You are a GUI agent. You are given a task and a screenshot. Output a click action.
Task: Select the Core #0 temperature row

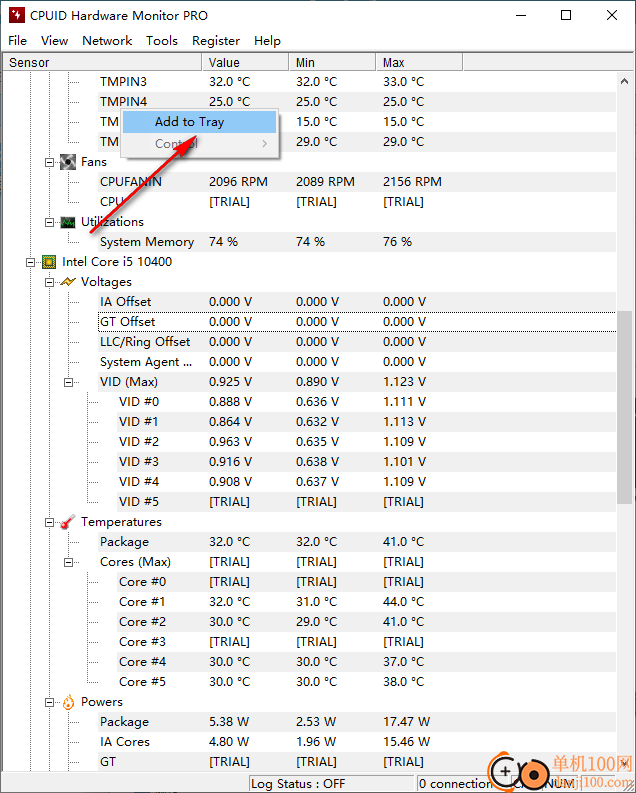(x=367, y=582)
